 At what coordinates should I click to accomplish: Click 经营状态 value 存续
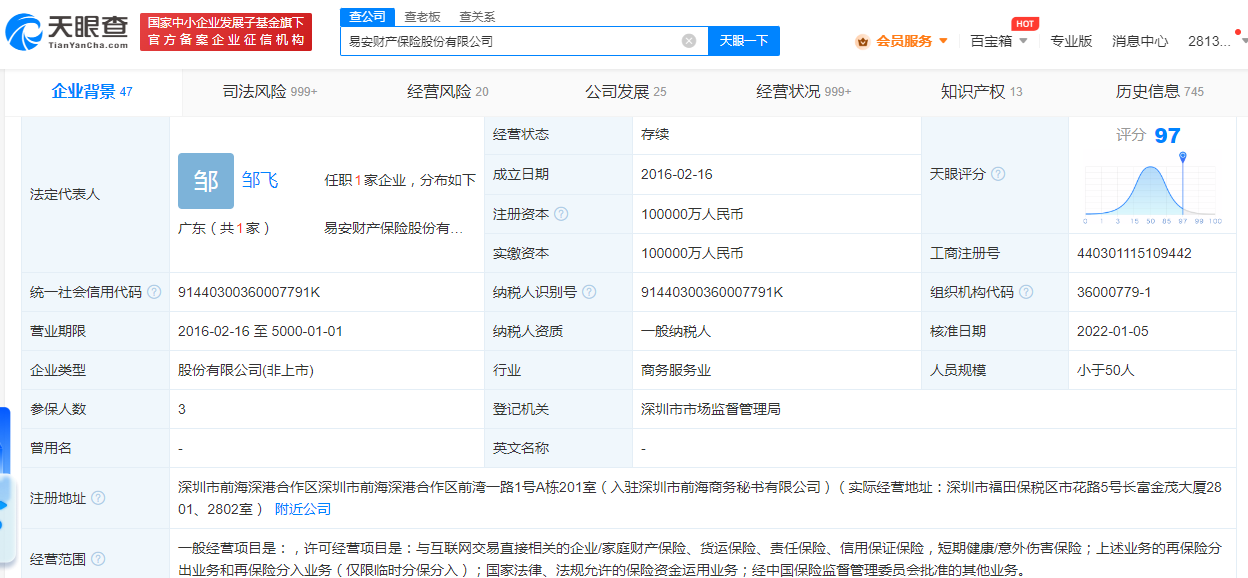click(x=655, y=134)
